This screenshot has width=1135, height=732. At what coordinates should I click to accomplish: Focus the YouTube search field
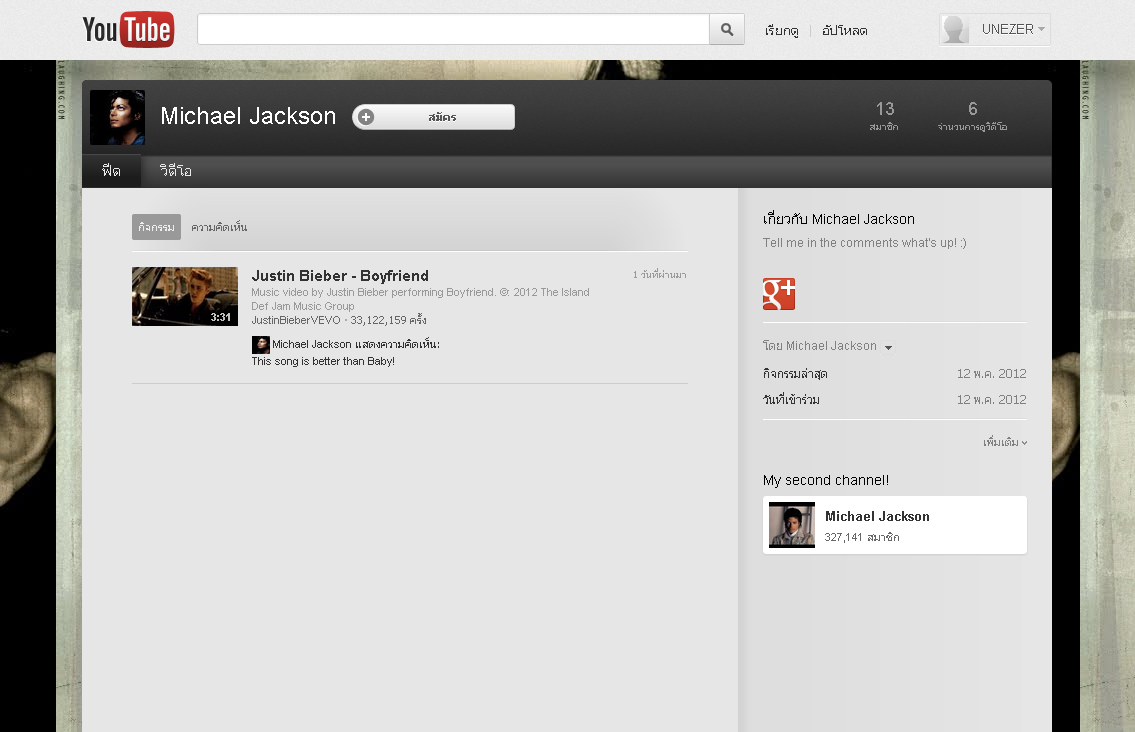tap(453, 30)
